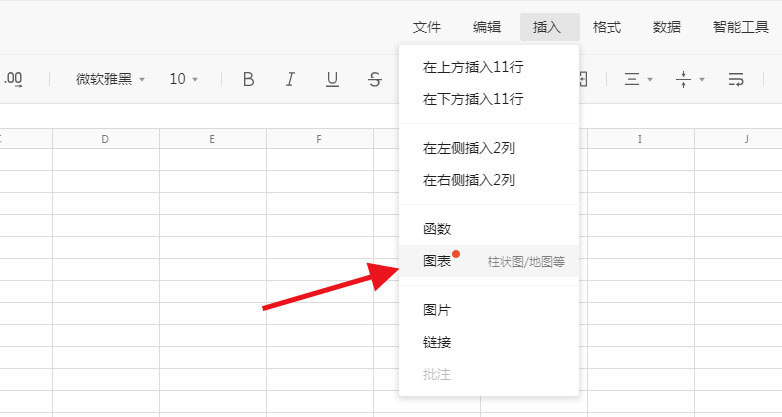Screen dimensions: 782x417
Task: Toggle italic formatting with the I icon
Action: pyautogui.click(x=290, y=79)
